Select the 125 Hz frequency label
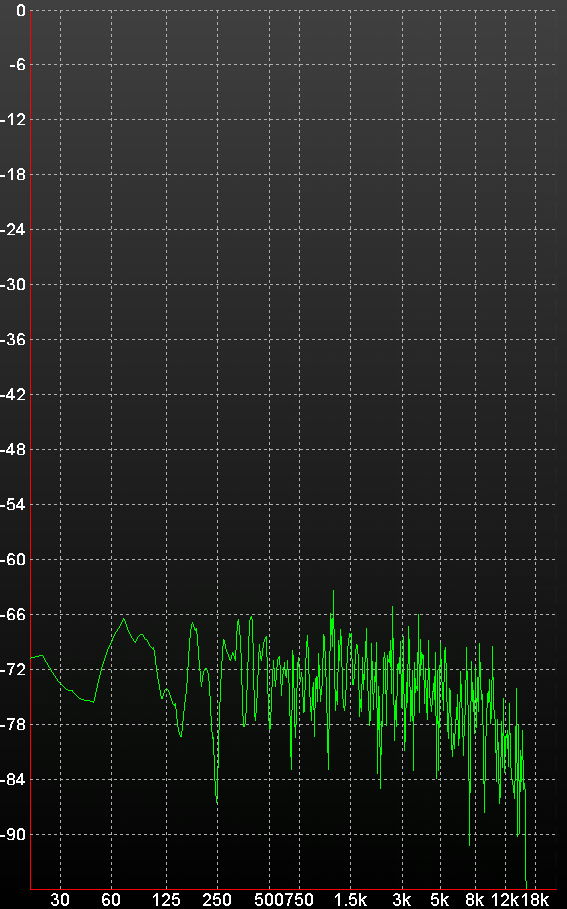Viewport: 567px width, 909px height. point(166,899)
